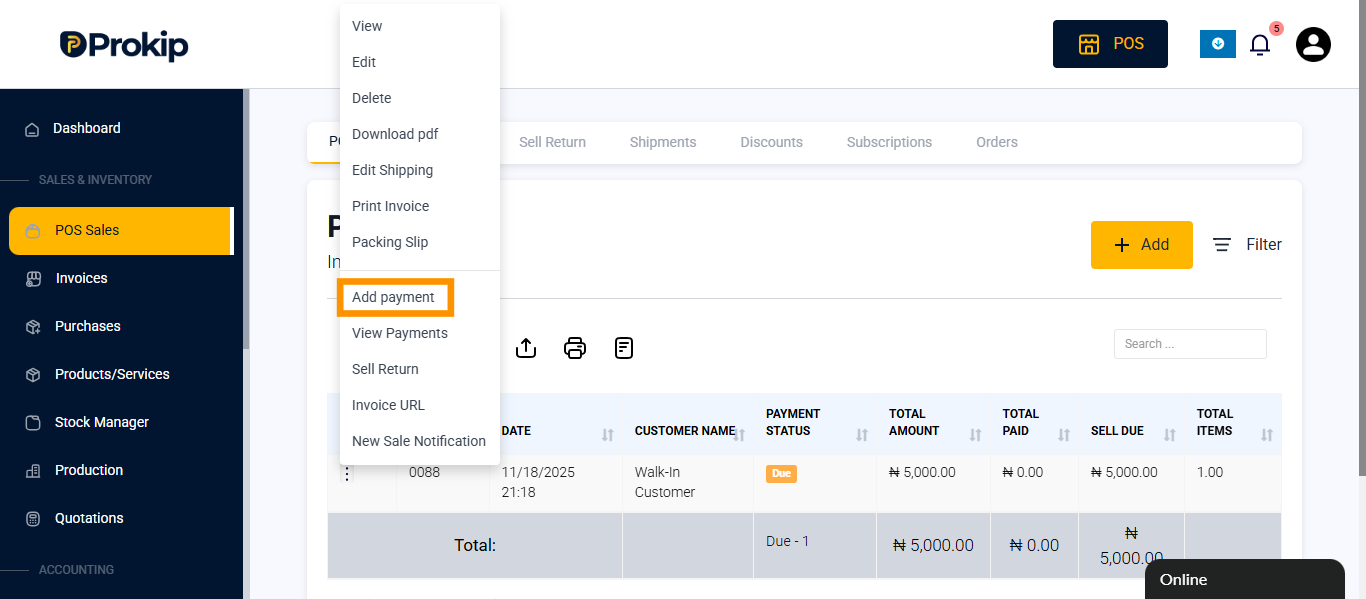The image size is (1366, 599).
Task: Click the Online status chat widget
Action: tap(1245, 579)
